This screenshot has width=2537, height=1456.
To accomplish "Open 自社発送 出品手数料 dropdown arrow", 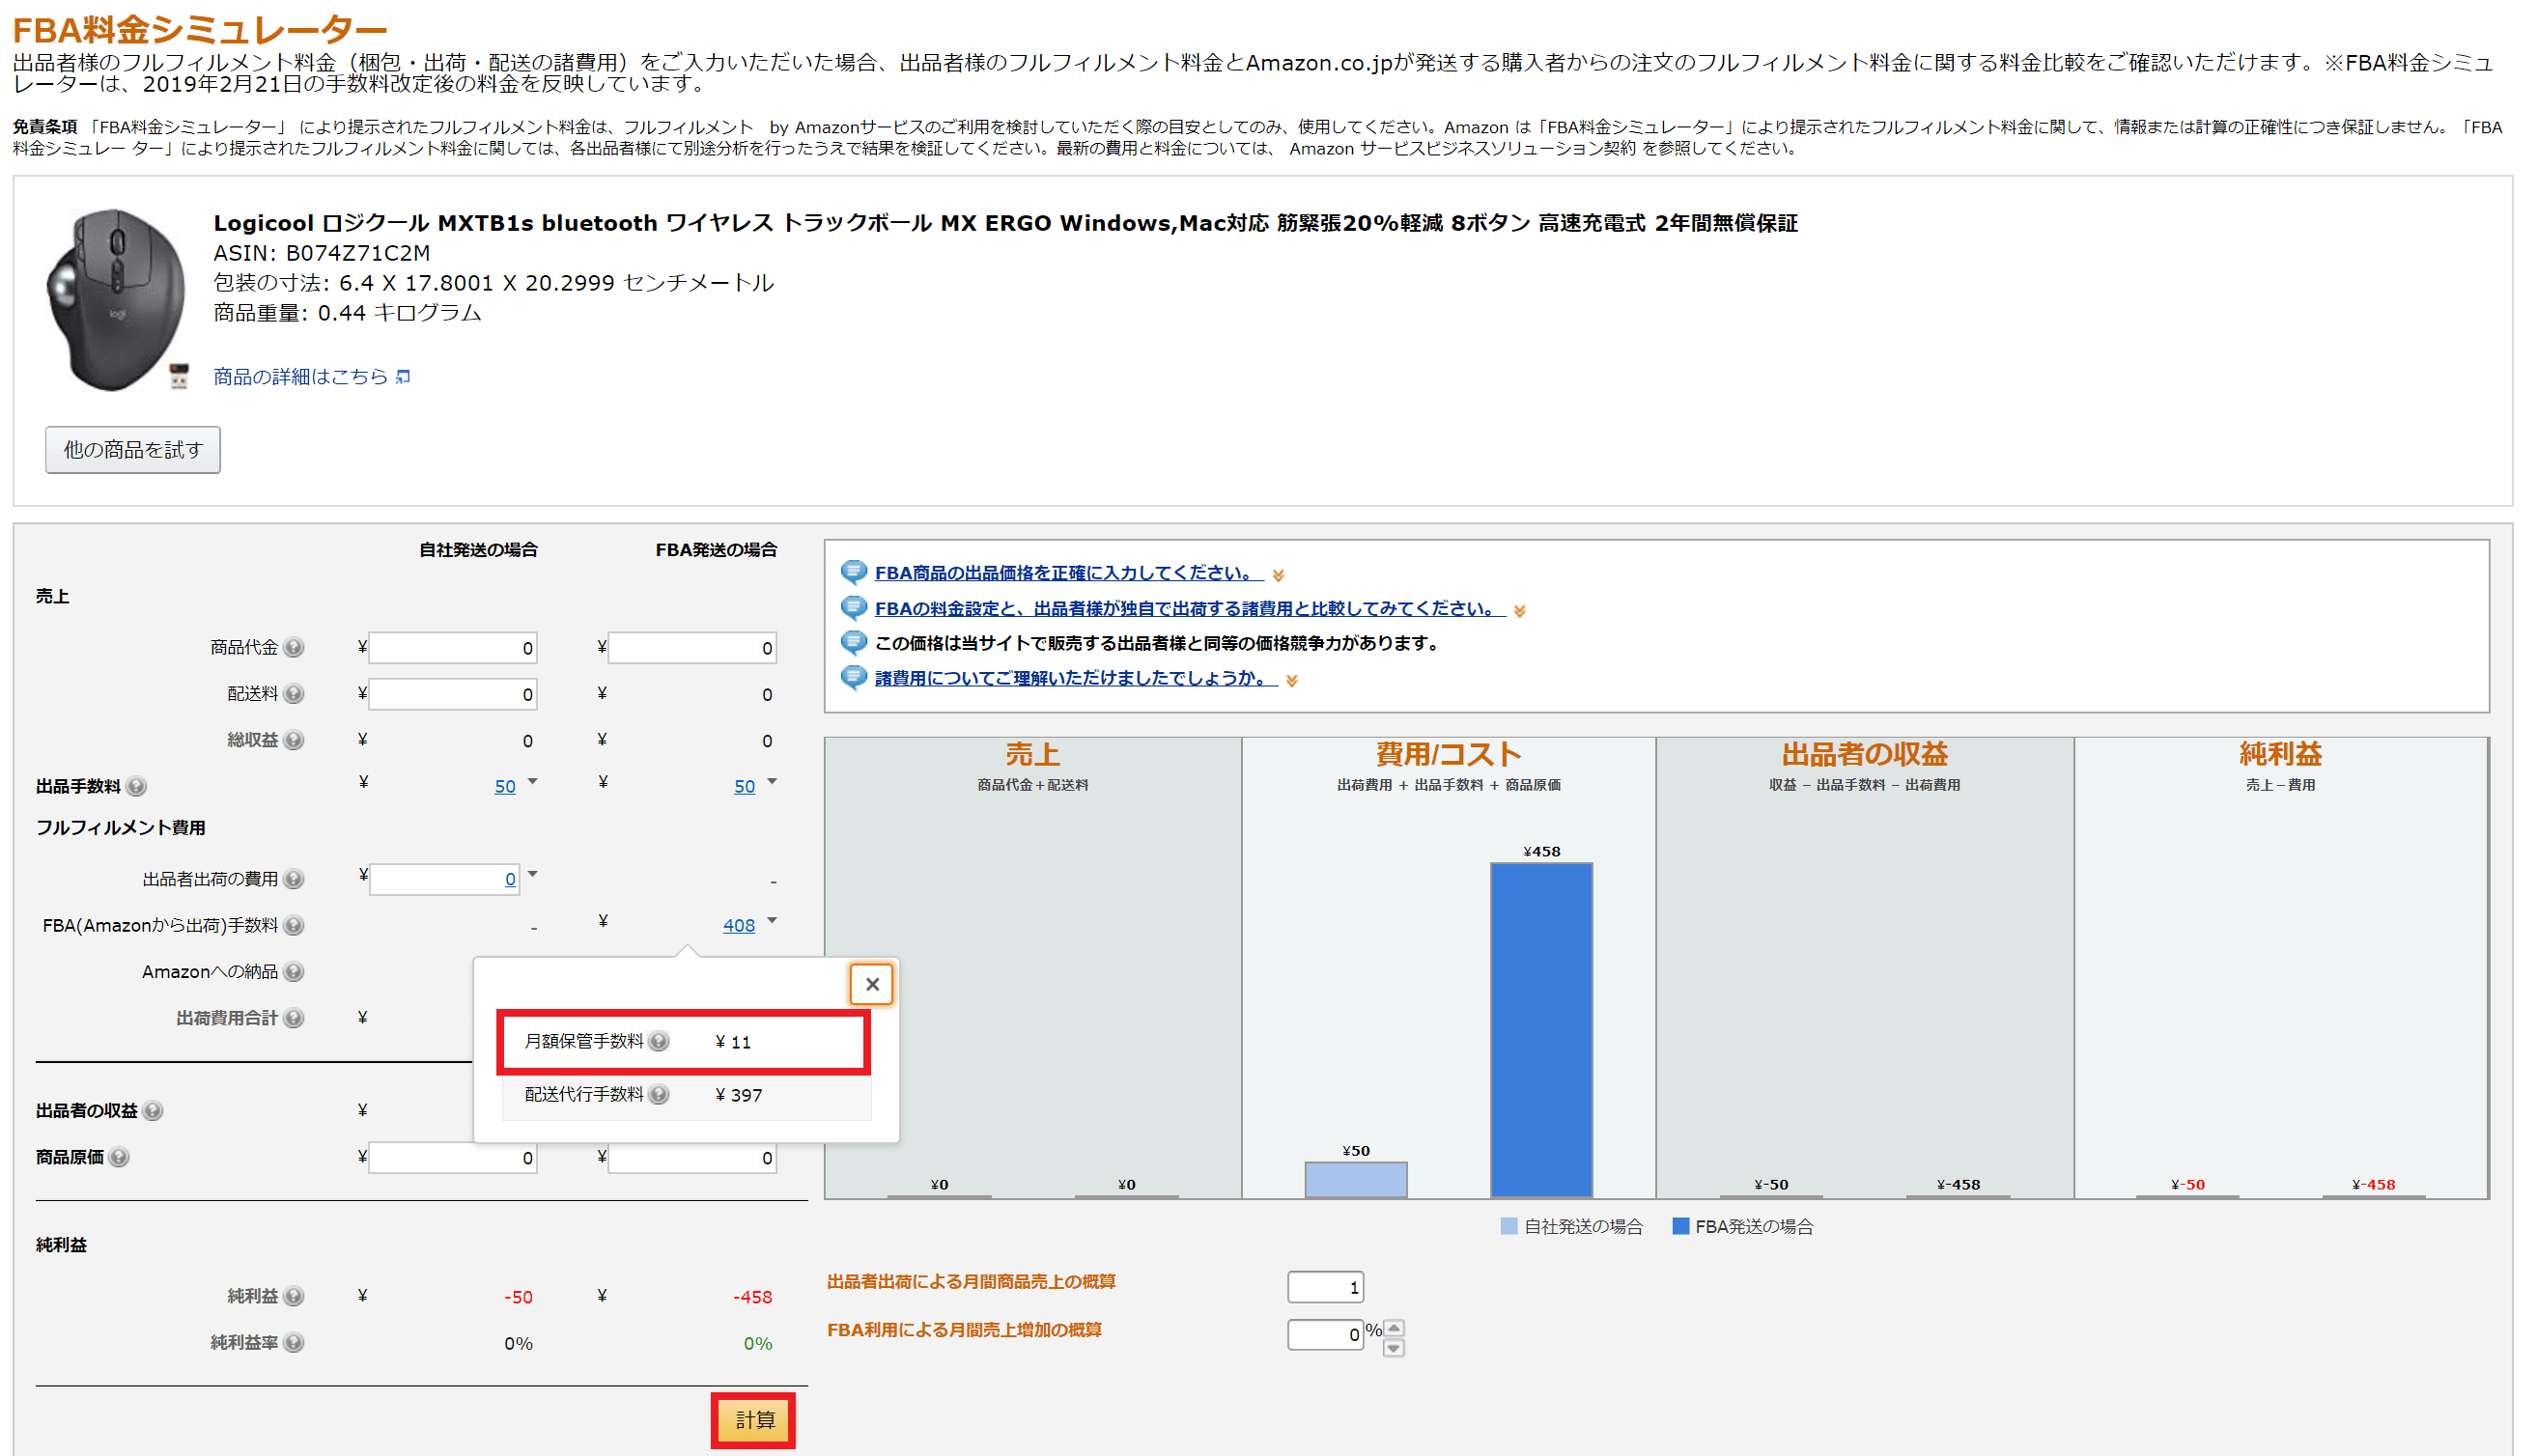I will pyautogui.click(x=533, y=782).
